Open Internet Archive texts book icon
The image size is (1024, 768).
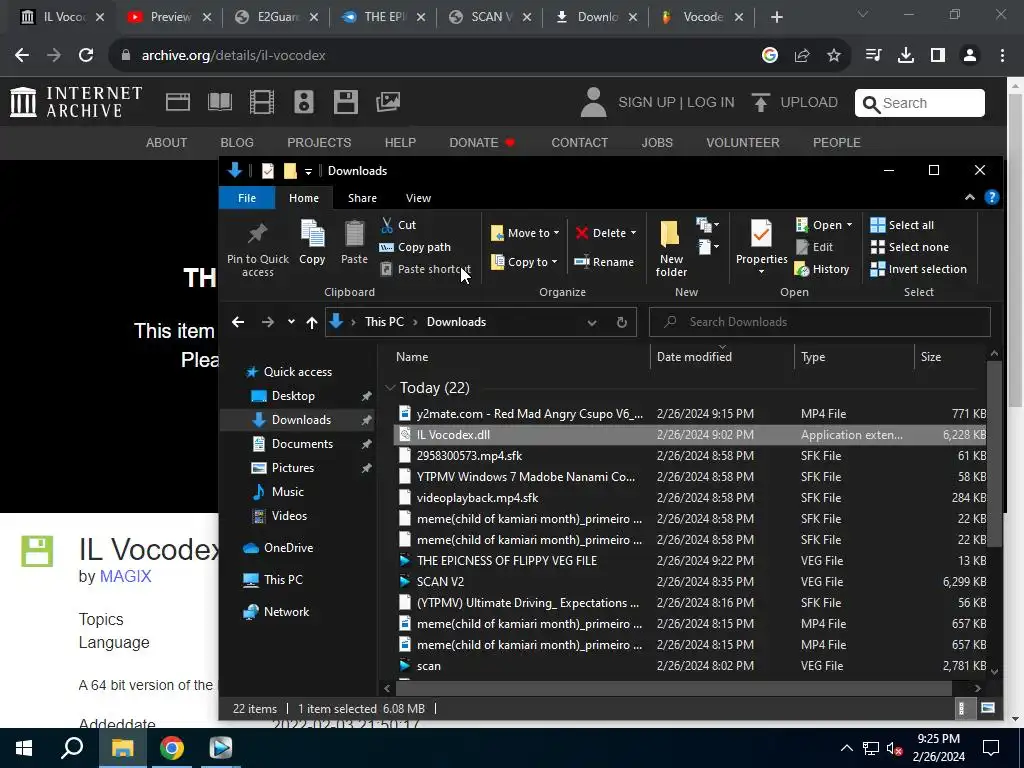click(x=219, y=102)
